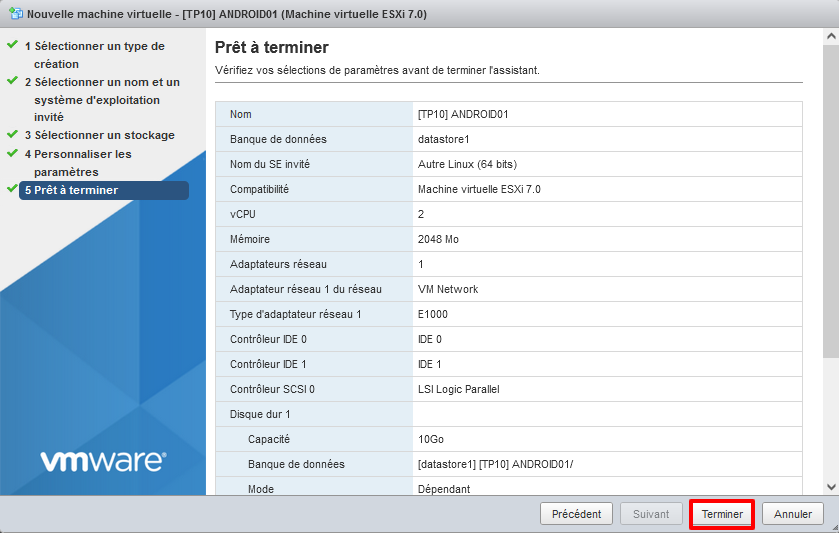Click the green checkmark beside step 5

coord(12,189)
